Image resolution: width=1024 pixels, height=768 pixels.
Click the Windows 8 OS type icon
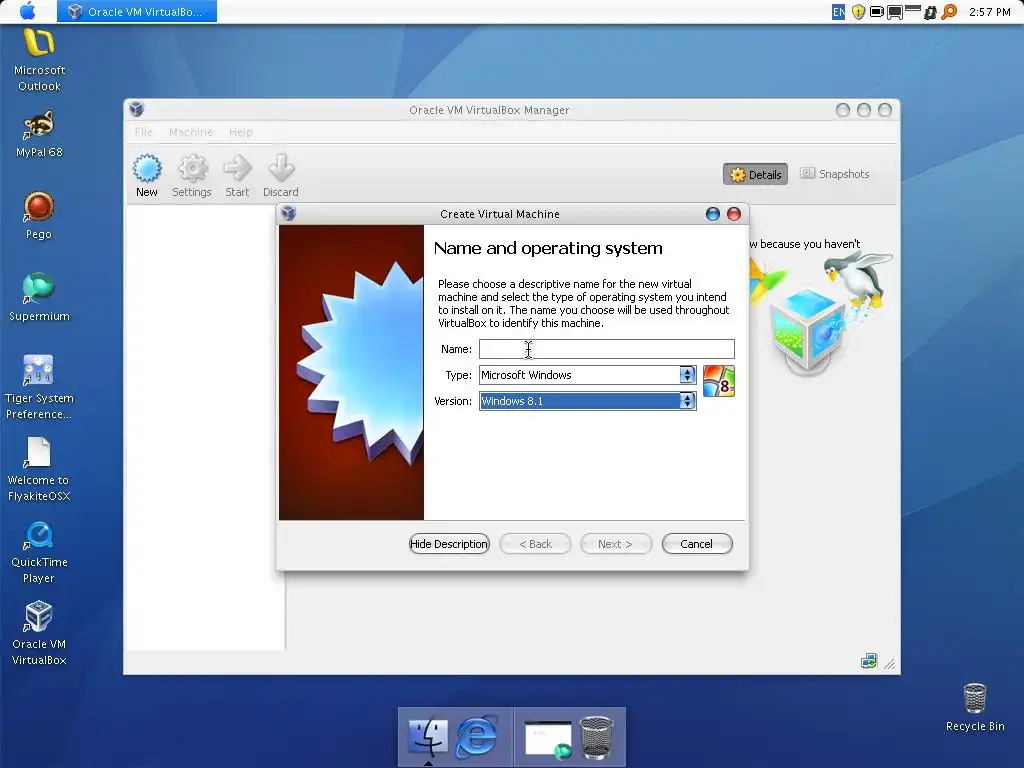point(718,381)
